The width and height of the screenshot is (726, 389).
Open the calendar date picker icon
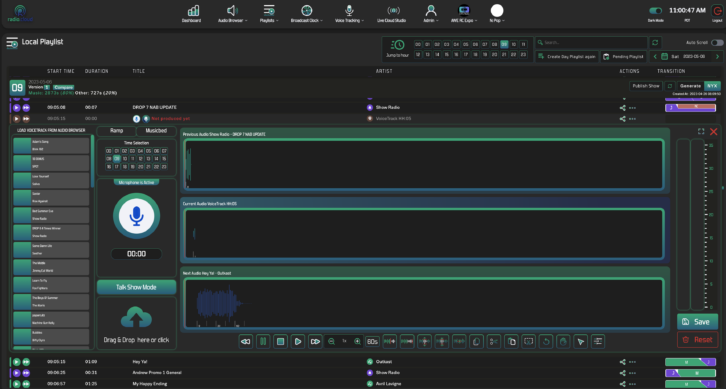[x=664, y=56]
